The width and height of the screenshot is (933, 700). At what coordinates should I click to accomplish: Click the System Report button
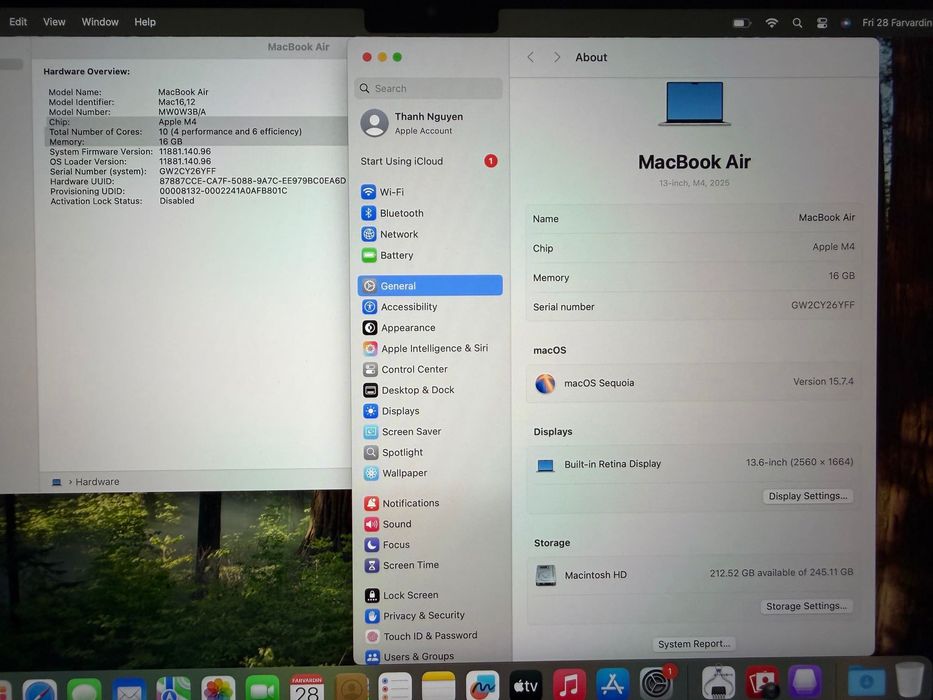[694, 643]
